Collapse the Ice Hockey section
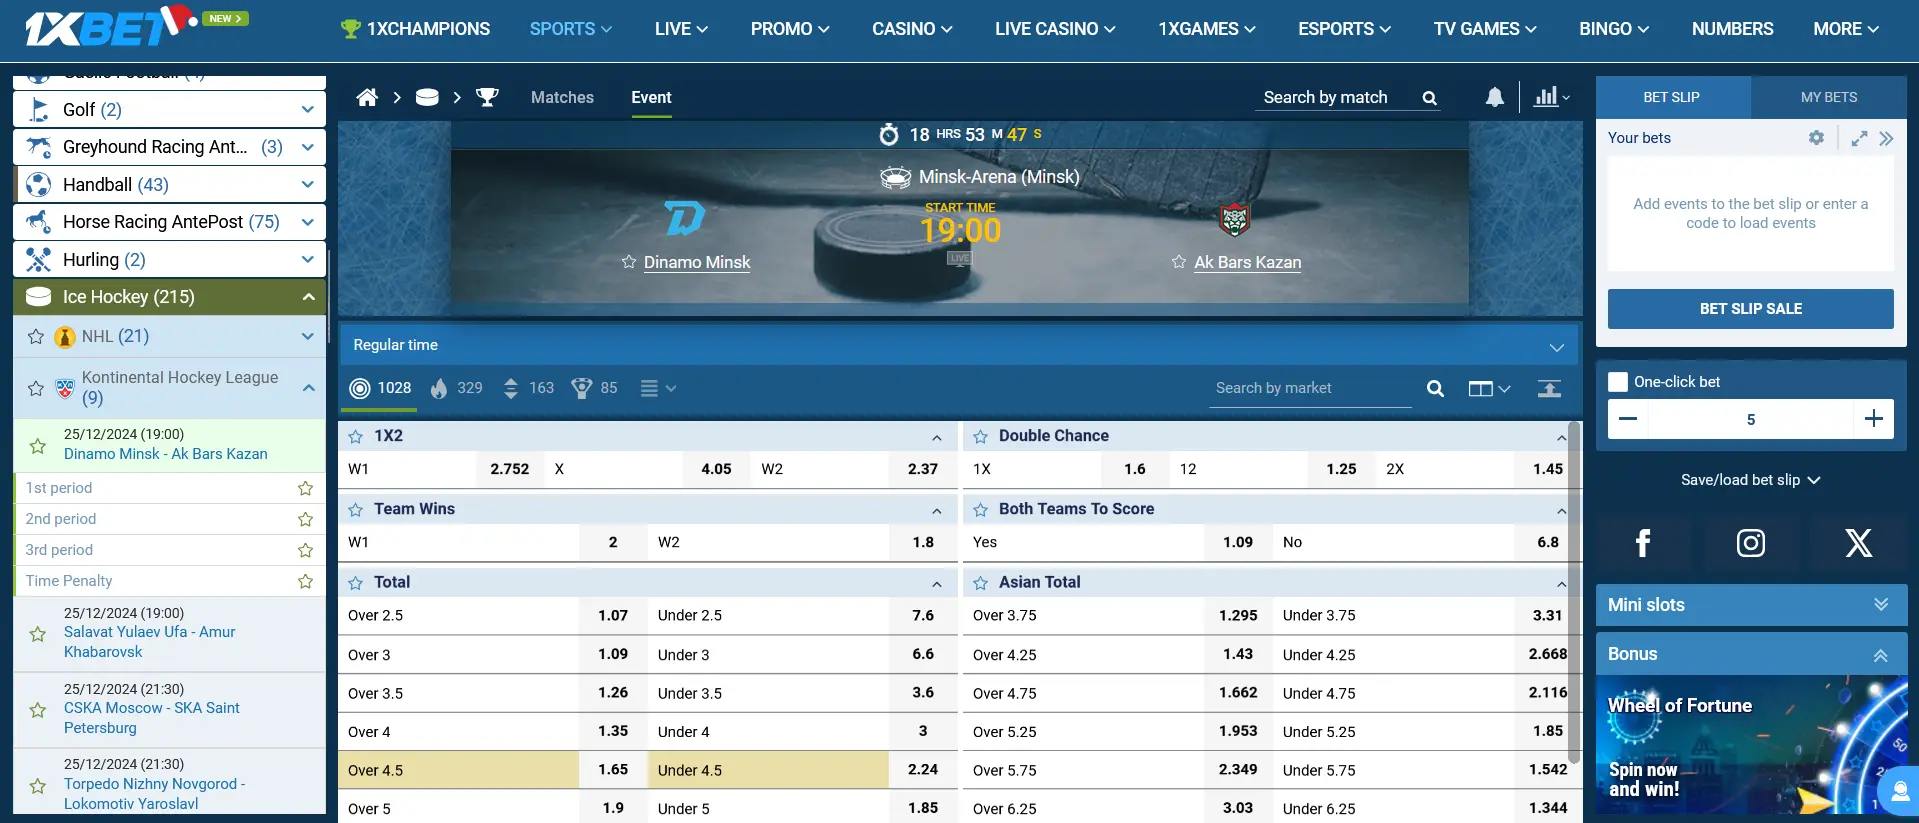This screenshot has width=1919, height=823. click(x=308, y=297)
